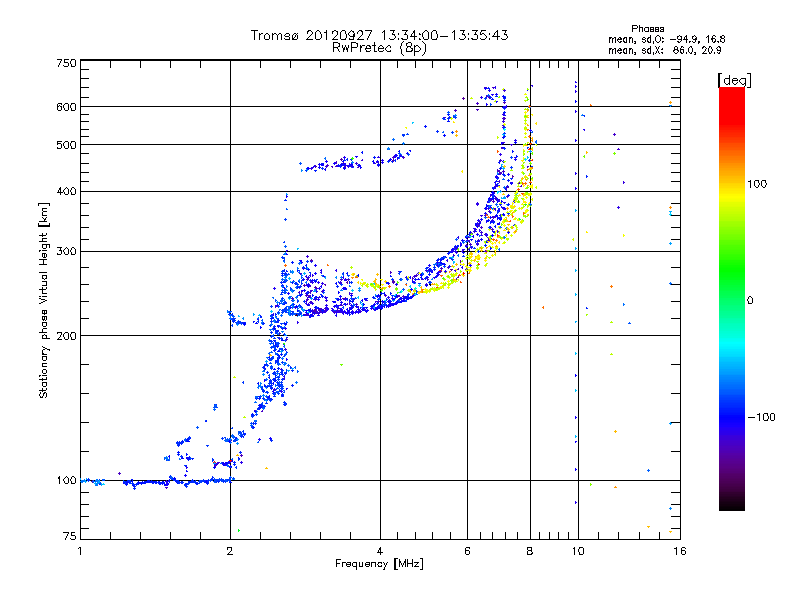The width and height of the screenshot is (800, 600).
Task: Click the y-axis tick label '300'
Action: (x=66, y=252)
